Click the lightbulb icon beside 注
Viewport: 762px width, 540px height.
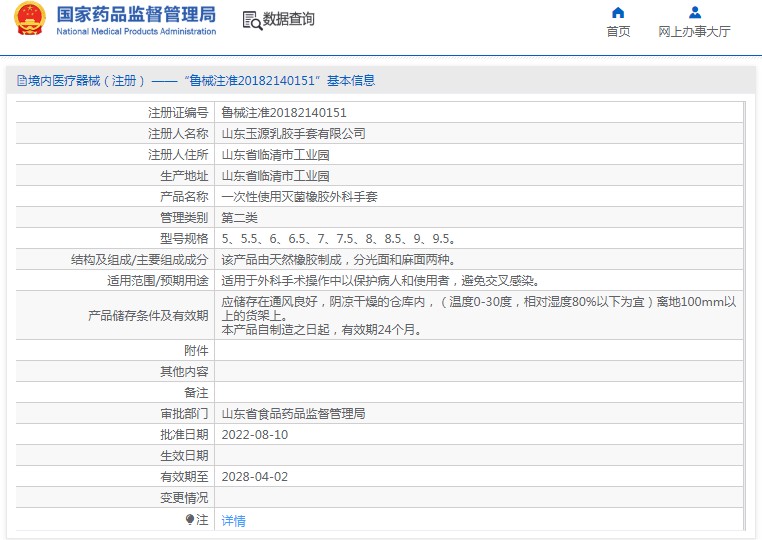[x=190, y=520]
